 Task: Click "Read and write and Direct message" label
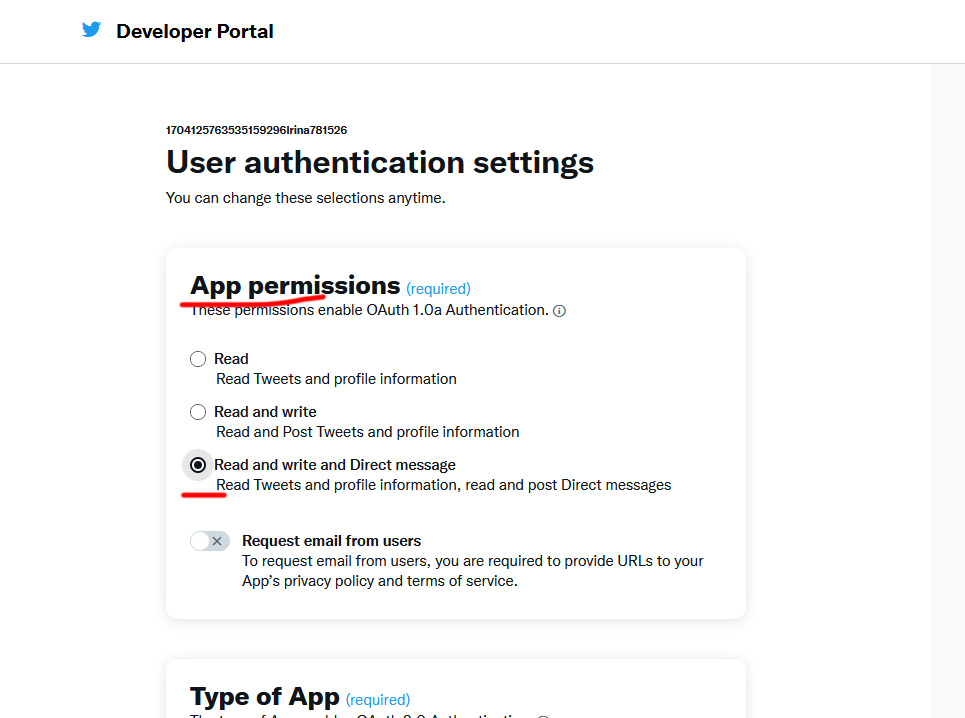tap(334, 465)
